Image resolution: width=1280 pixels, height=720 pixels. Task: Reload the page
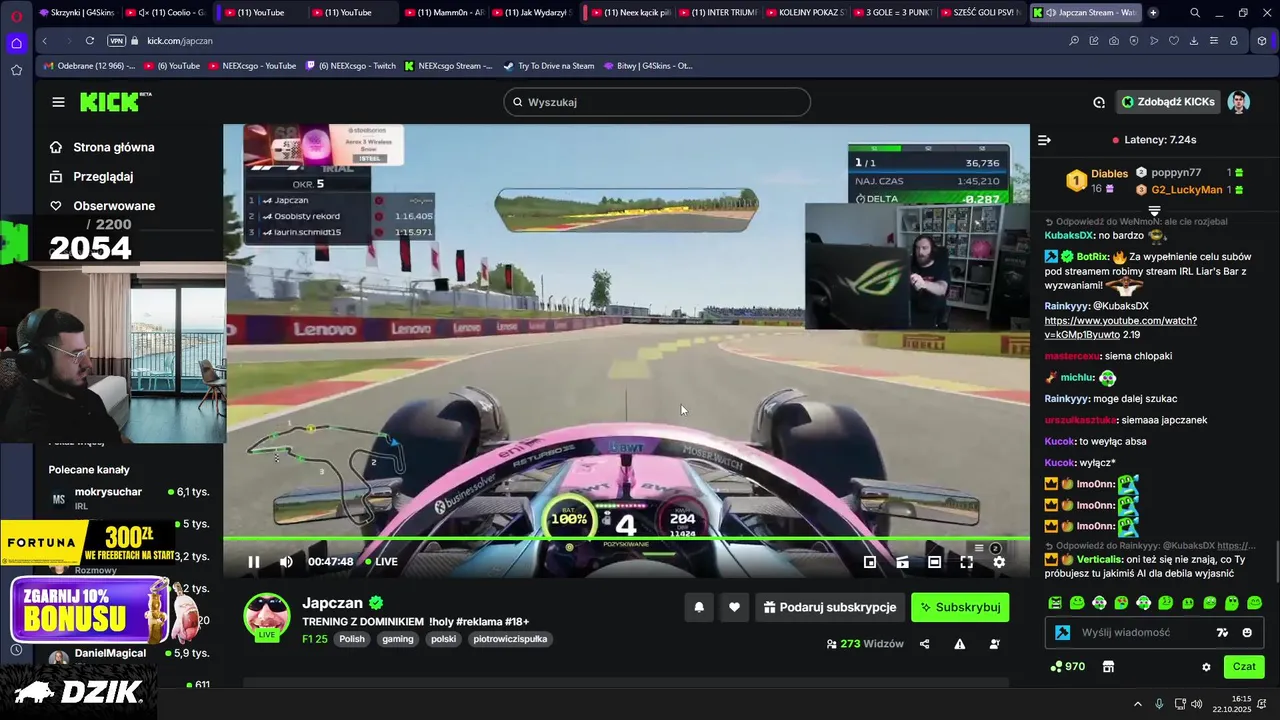pyautogui.click(x=90, y=41)
